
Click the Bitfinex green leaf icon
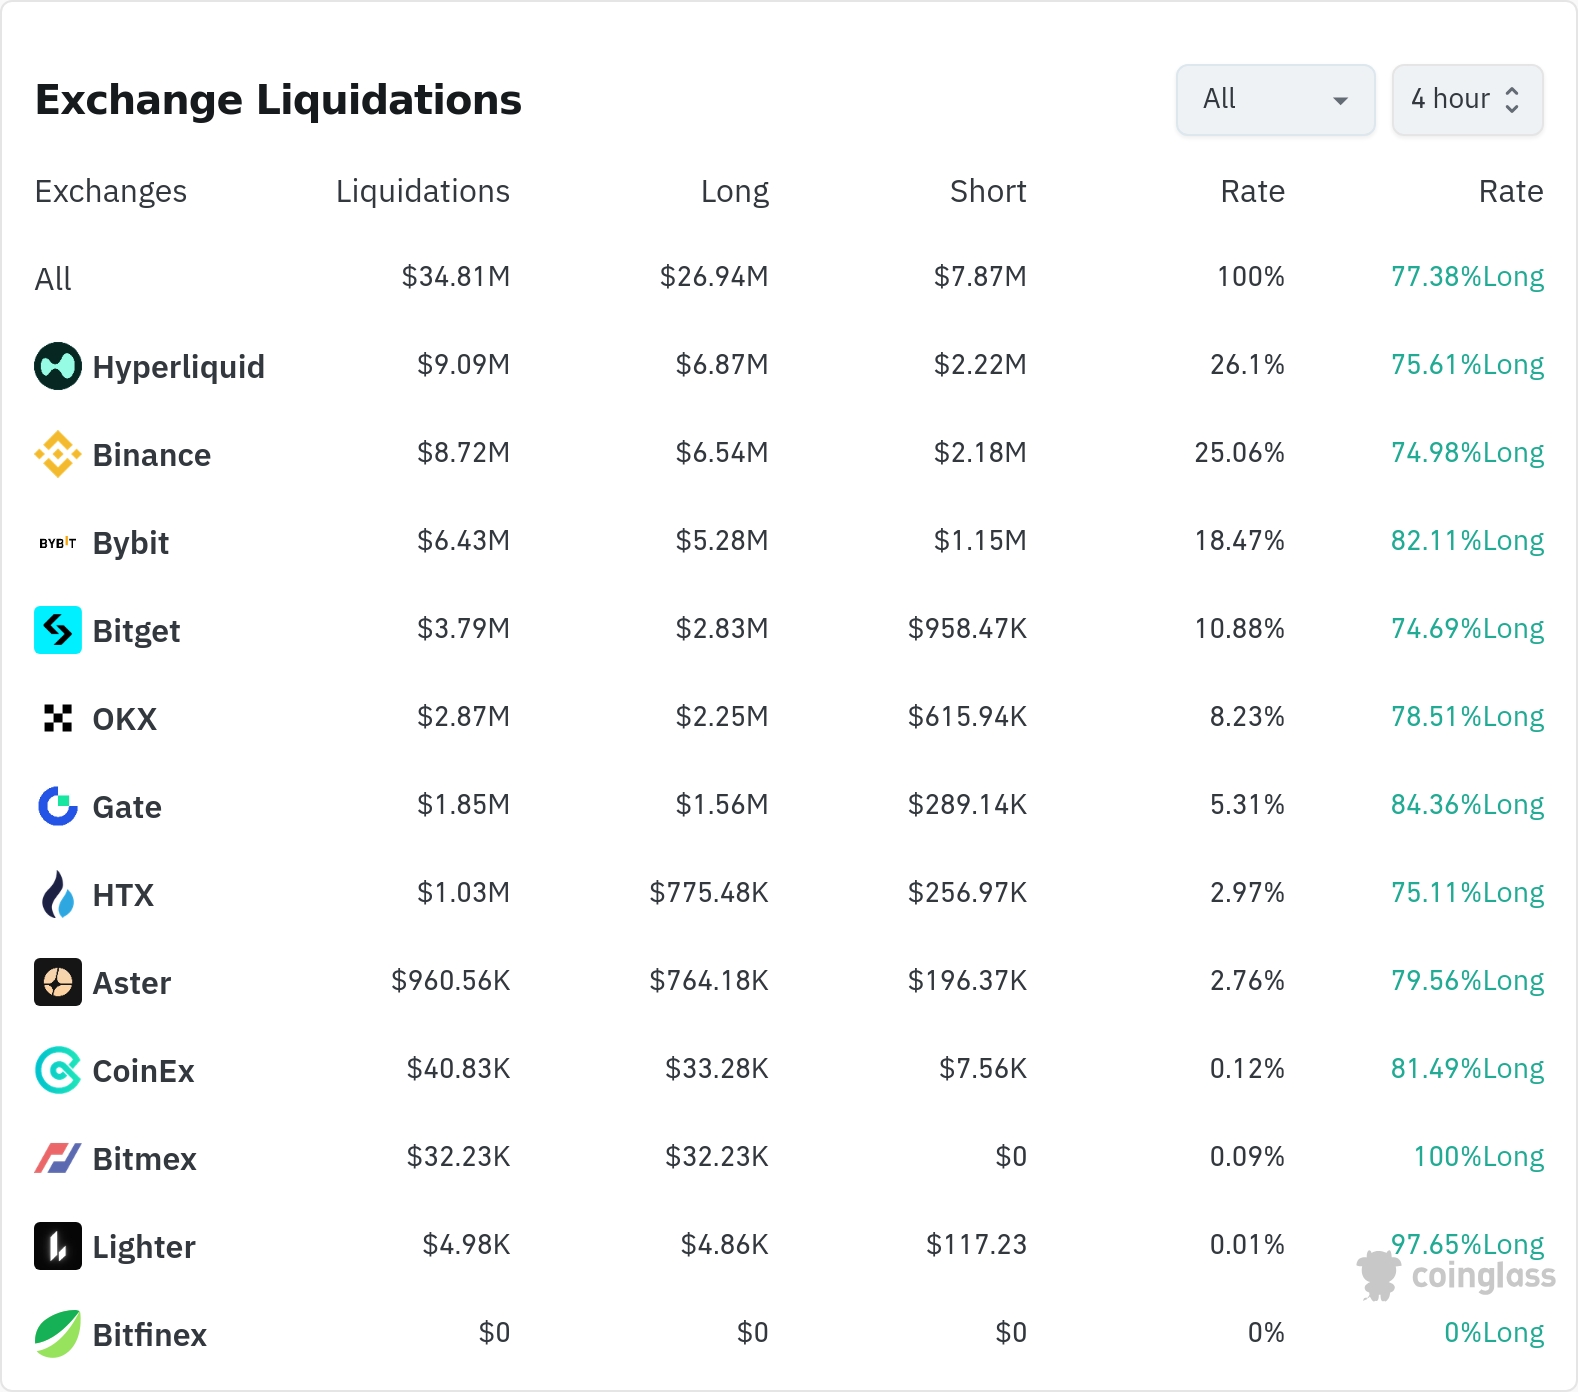click(58, 1334)
